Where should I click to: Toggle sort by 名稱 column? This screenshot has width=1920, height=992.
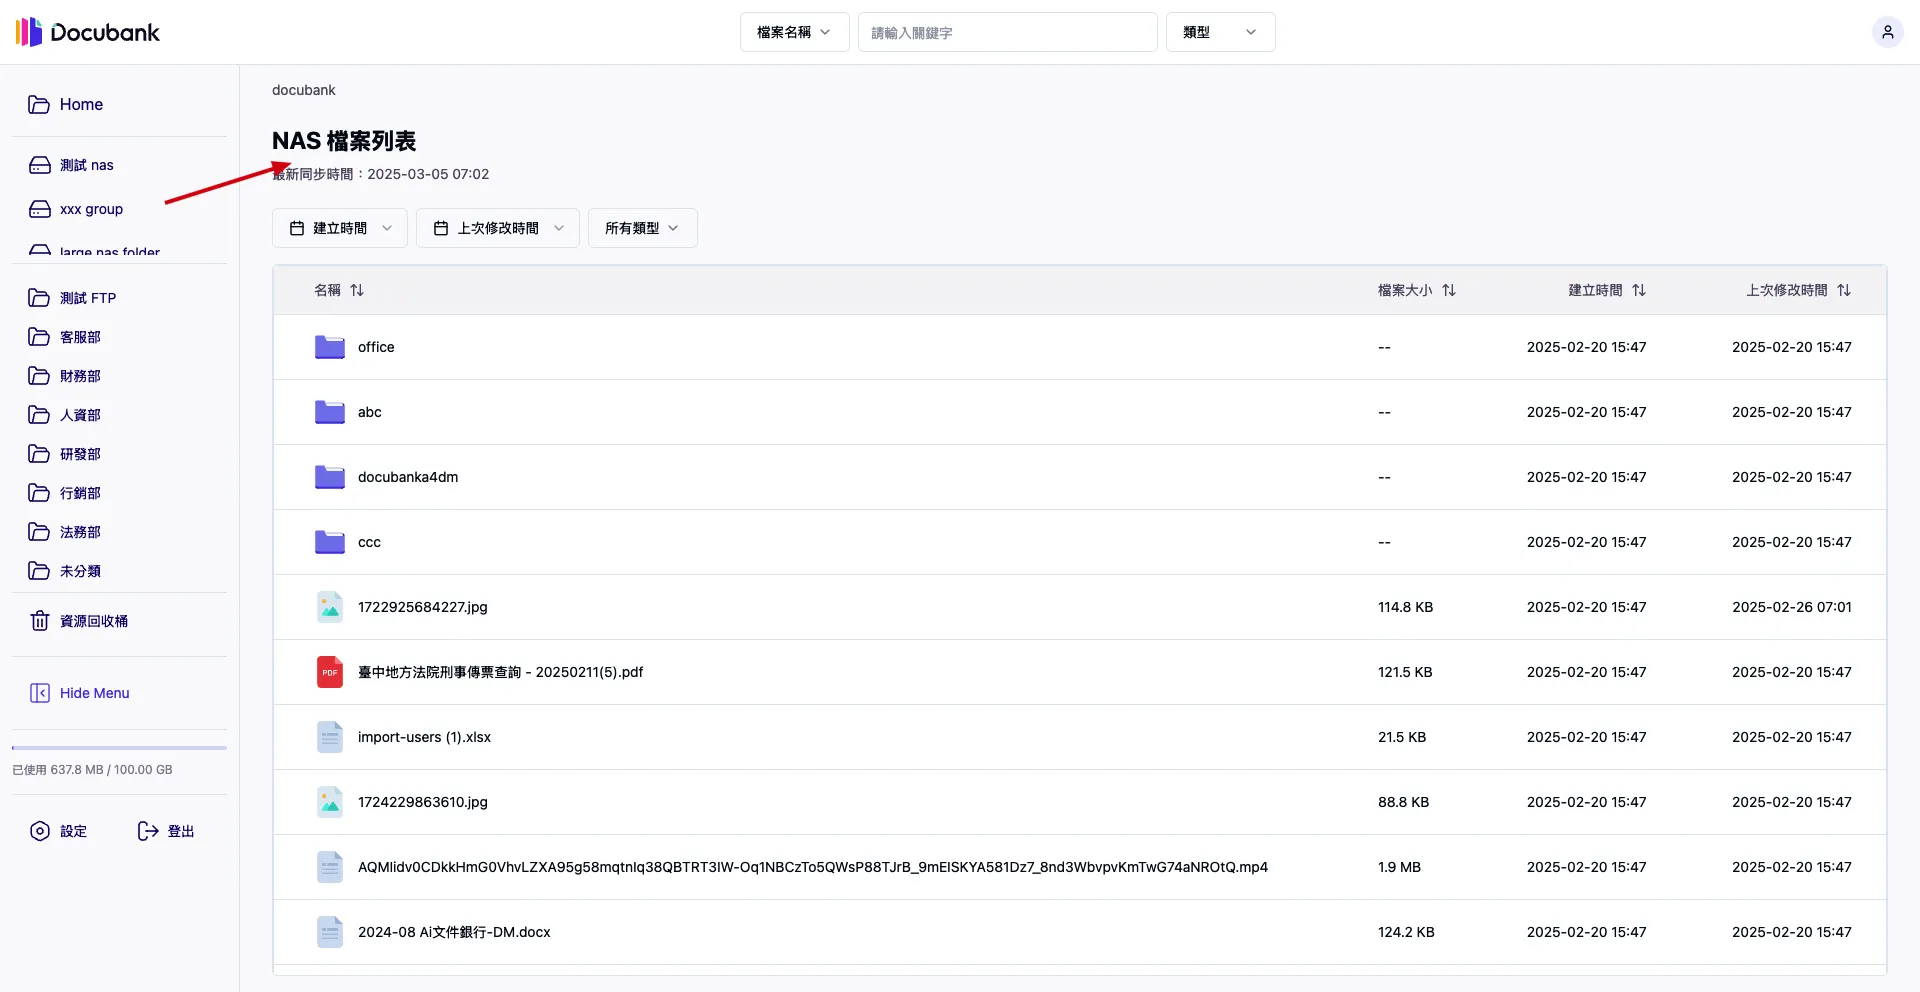point(357,290)
